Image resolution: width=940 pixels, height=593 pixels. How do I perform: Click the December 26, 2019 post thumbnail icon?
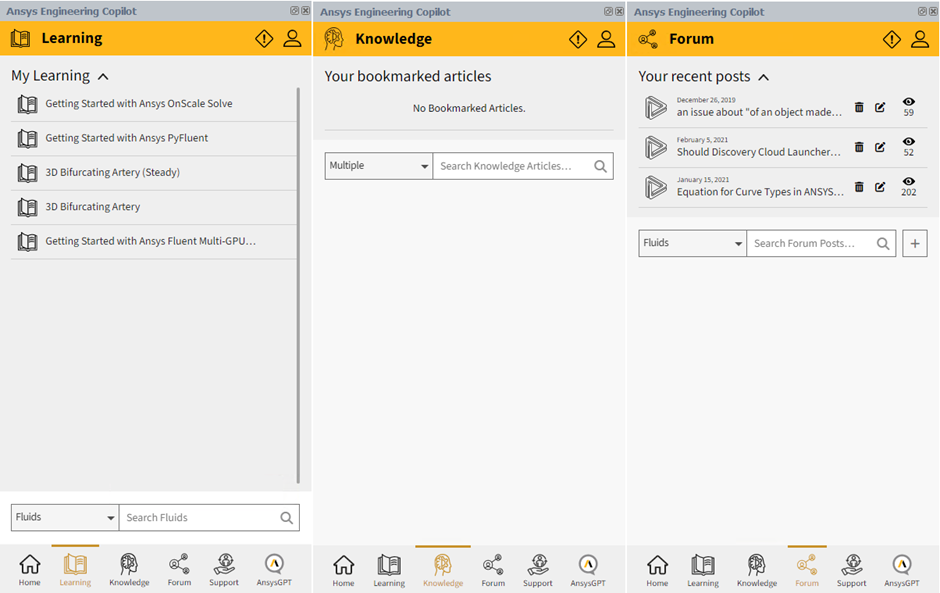click(655, 108)
